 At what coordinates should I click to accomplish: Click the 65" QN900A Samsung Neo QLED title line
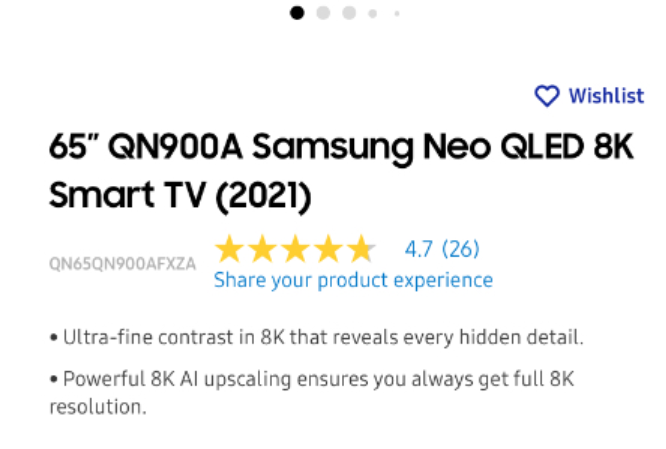tap(341, 149)
